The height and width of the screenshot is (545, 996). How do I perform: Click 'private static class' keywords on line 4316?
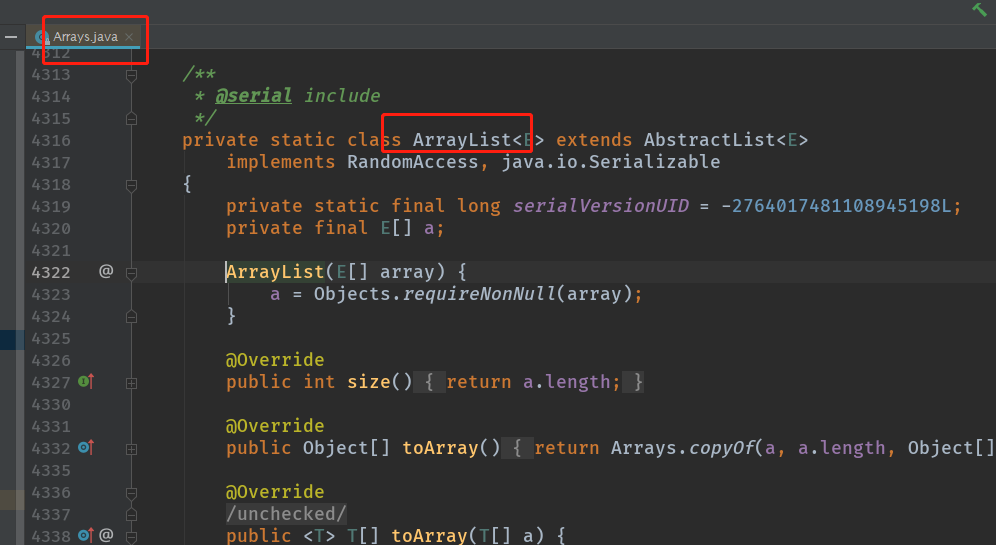tap(292, 140)
